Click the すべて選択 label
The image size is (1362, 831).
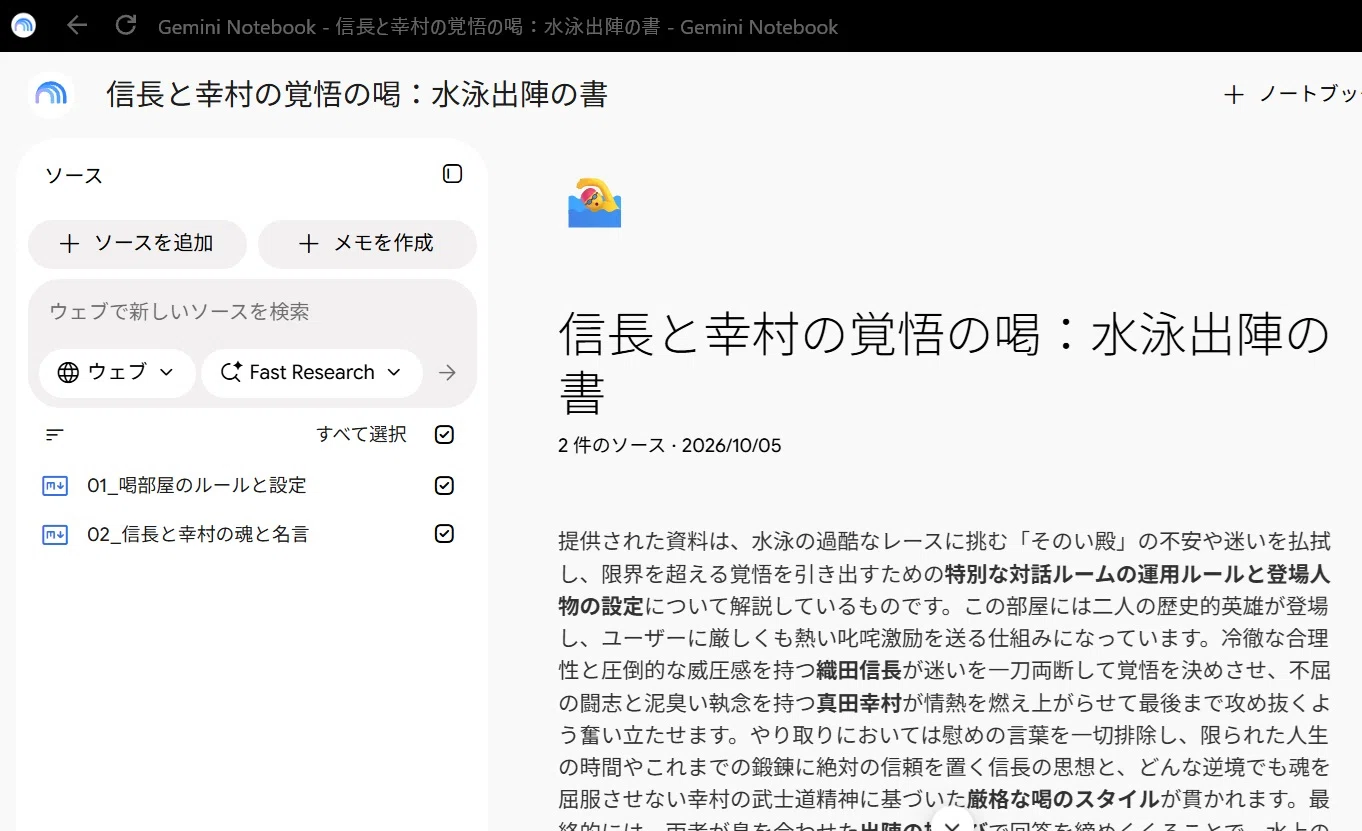pyautogui.click(x=361, y=435)
